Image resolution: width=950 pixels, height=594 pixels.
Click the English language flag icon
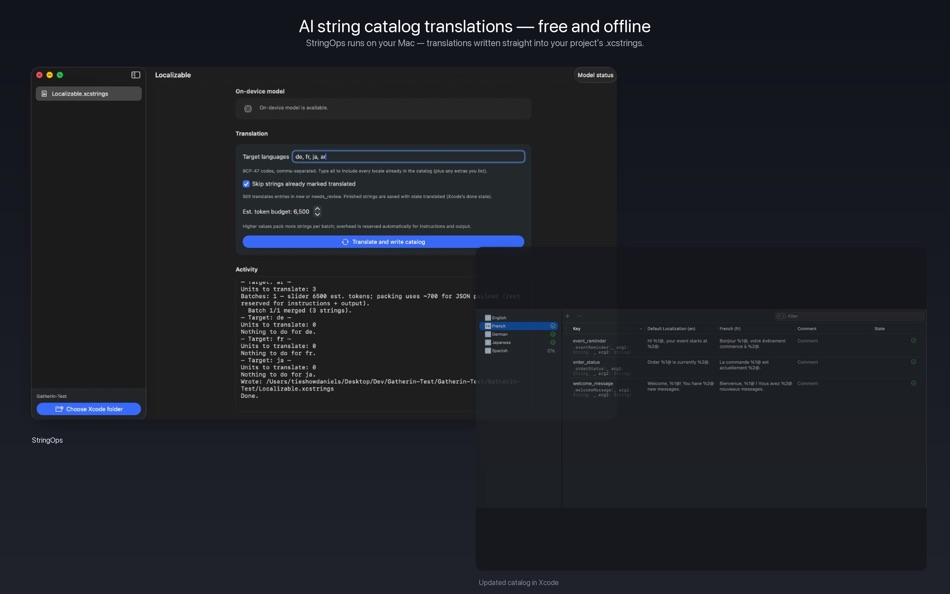[x=488, y=318]
